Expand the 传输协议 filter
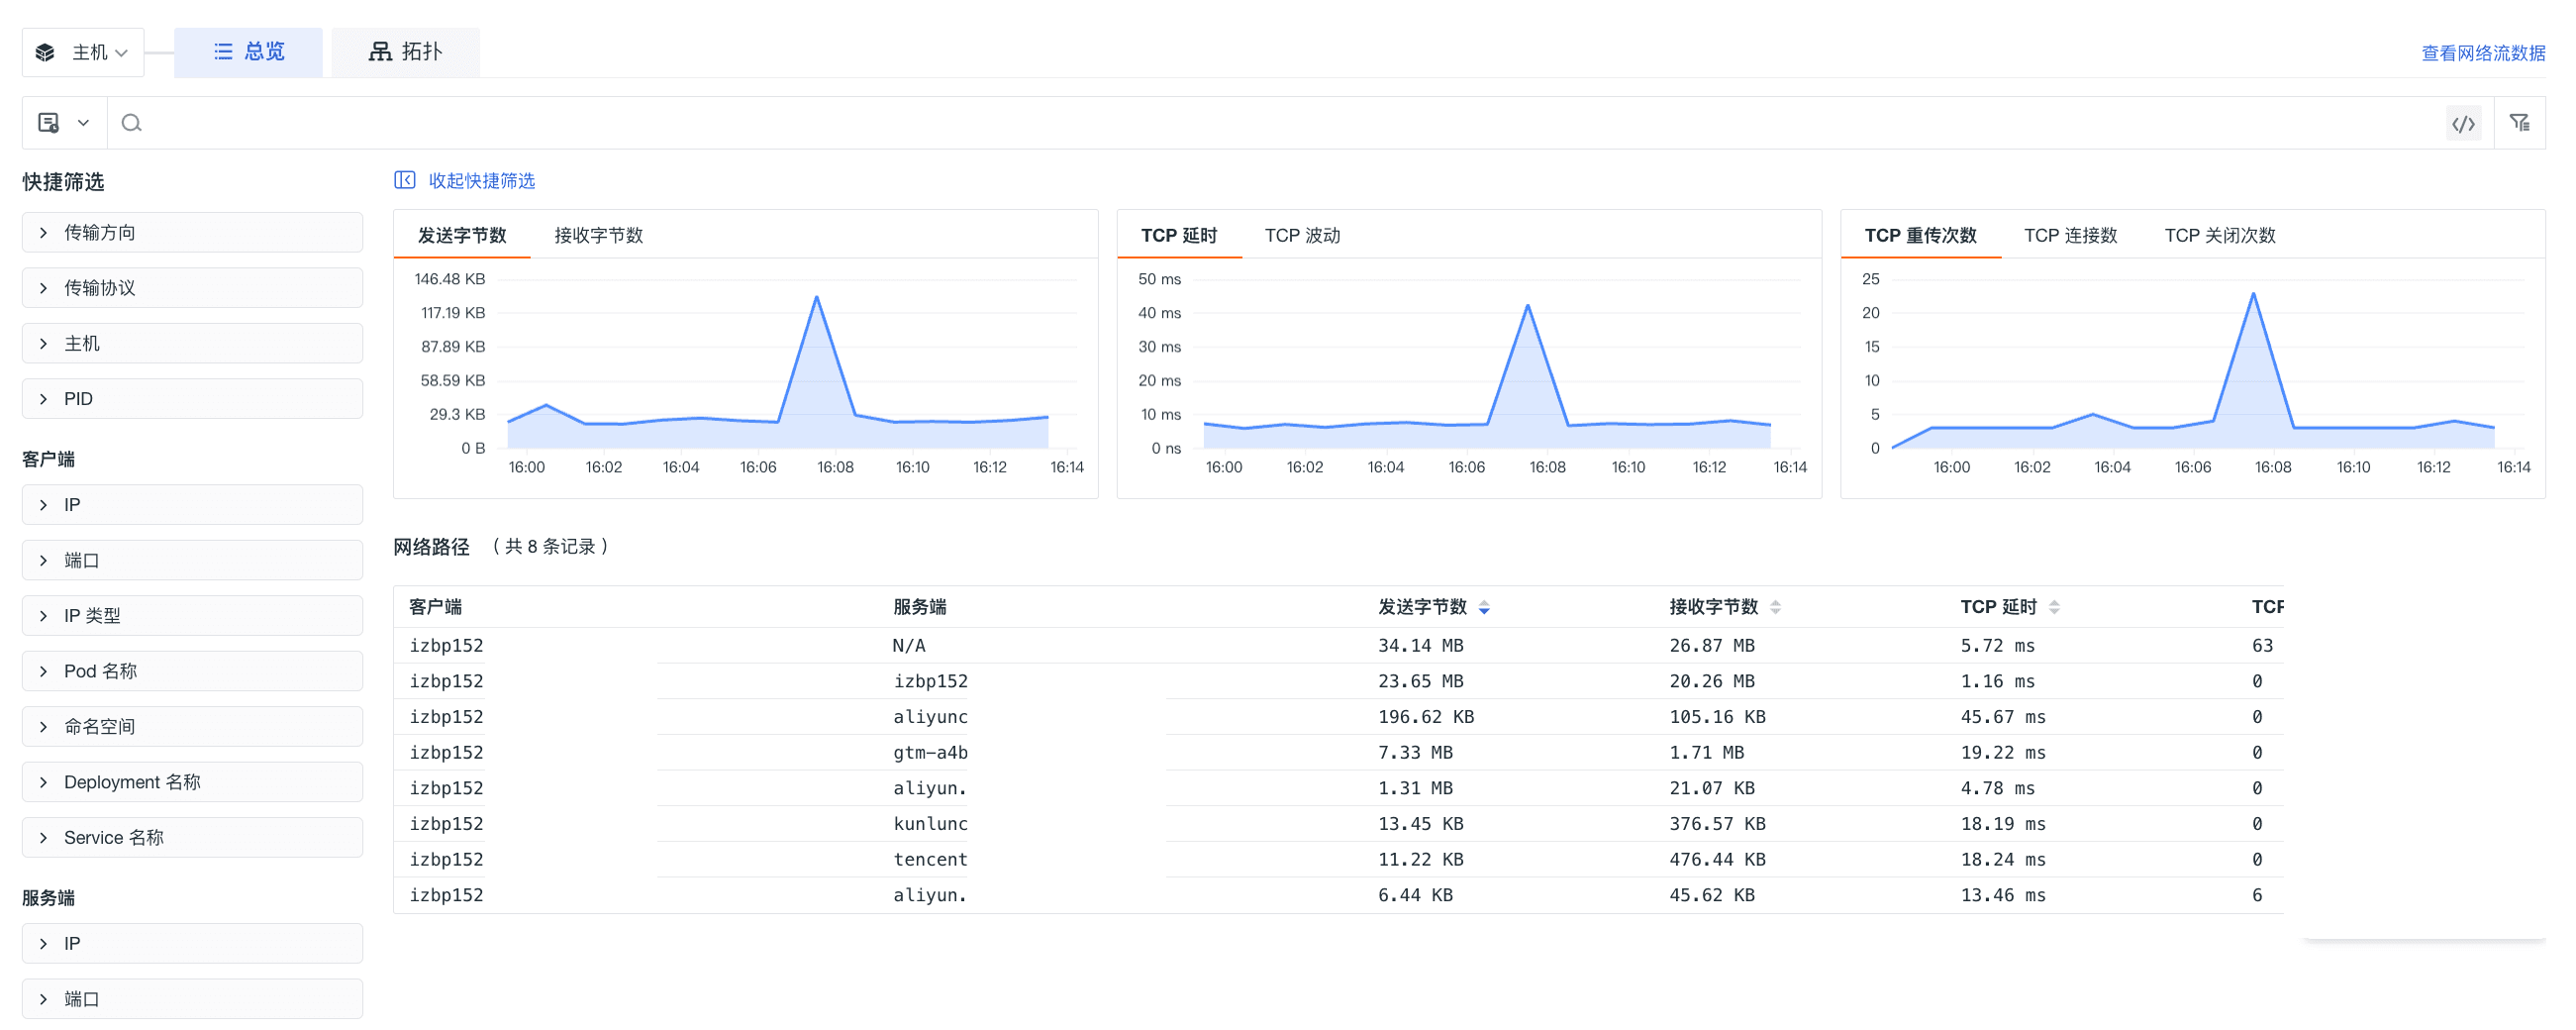This screenshot has height=1030, width=2576. point(192,288)
